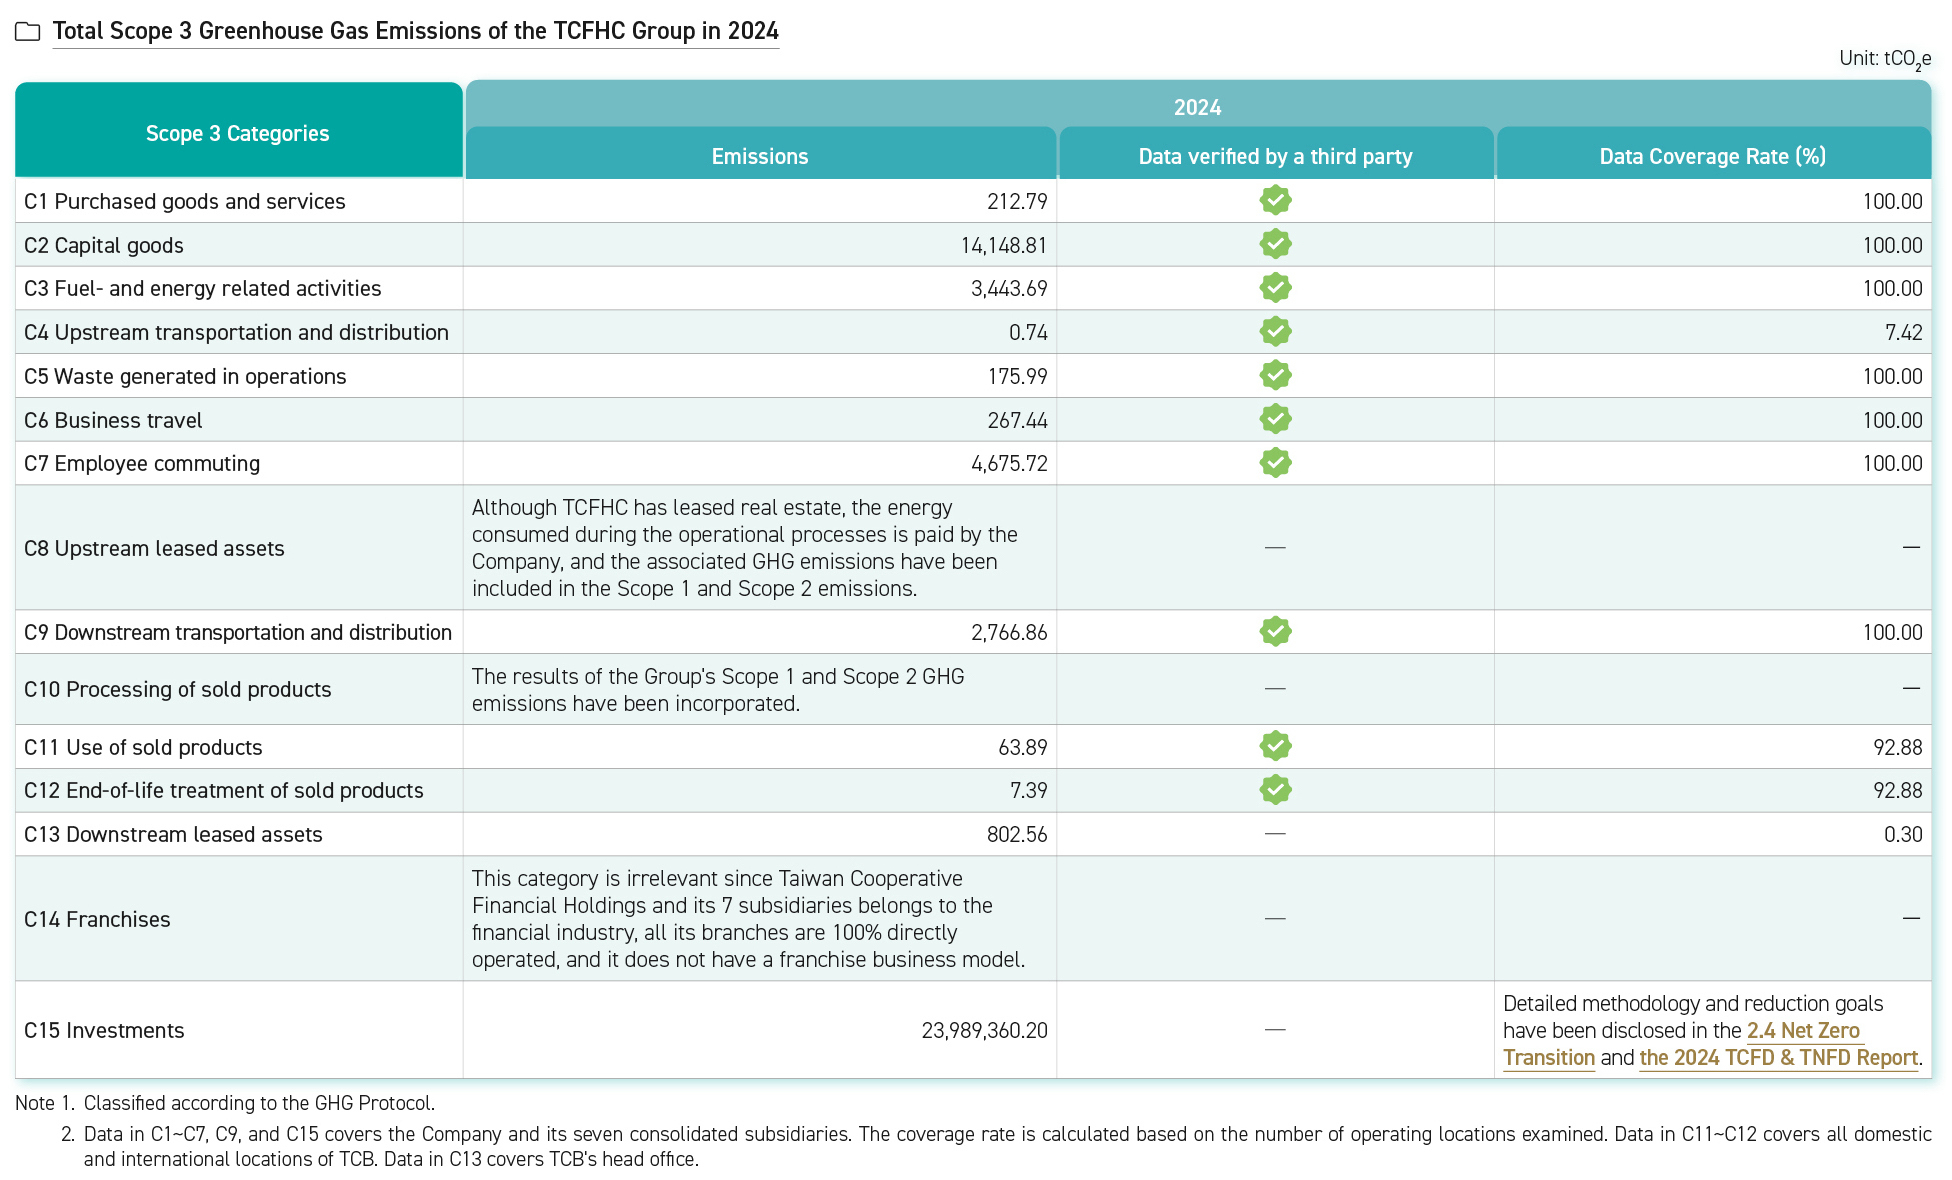Click the C14 Franchises row label

pyautogui.click(x=97, y=919)
